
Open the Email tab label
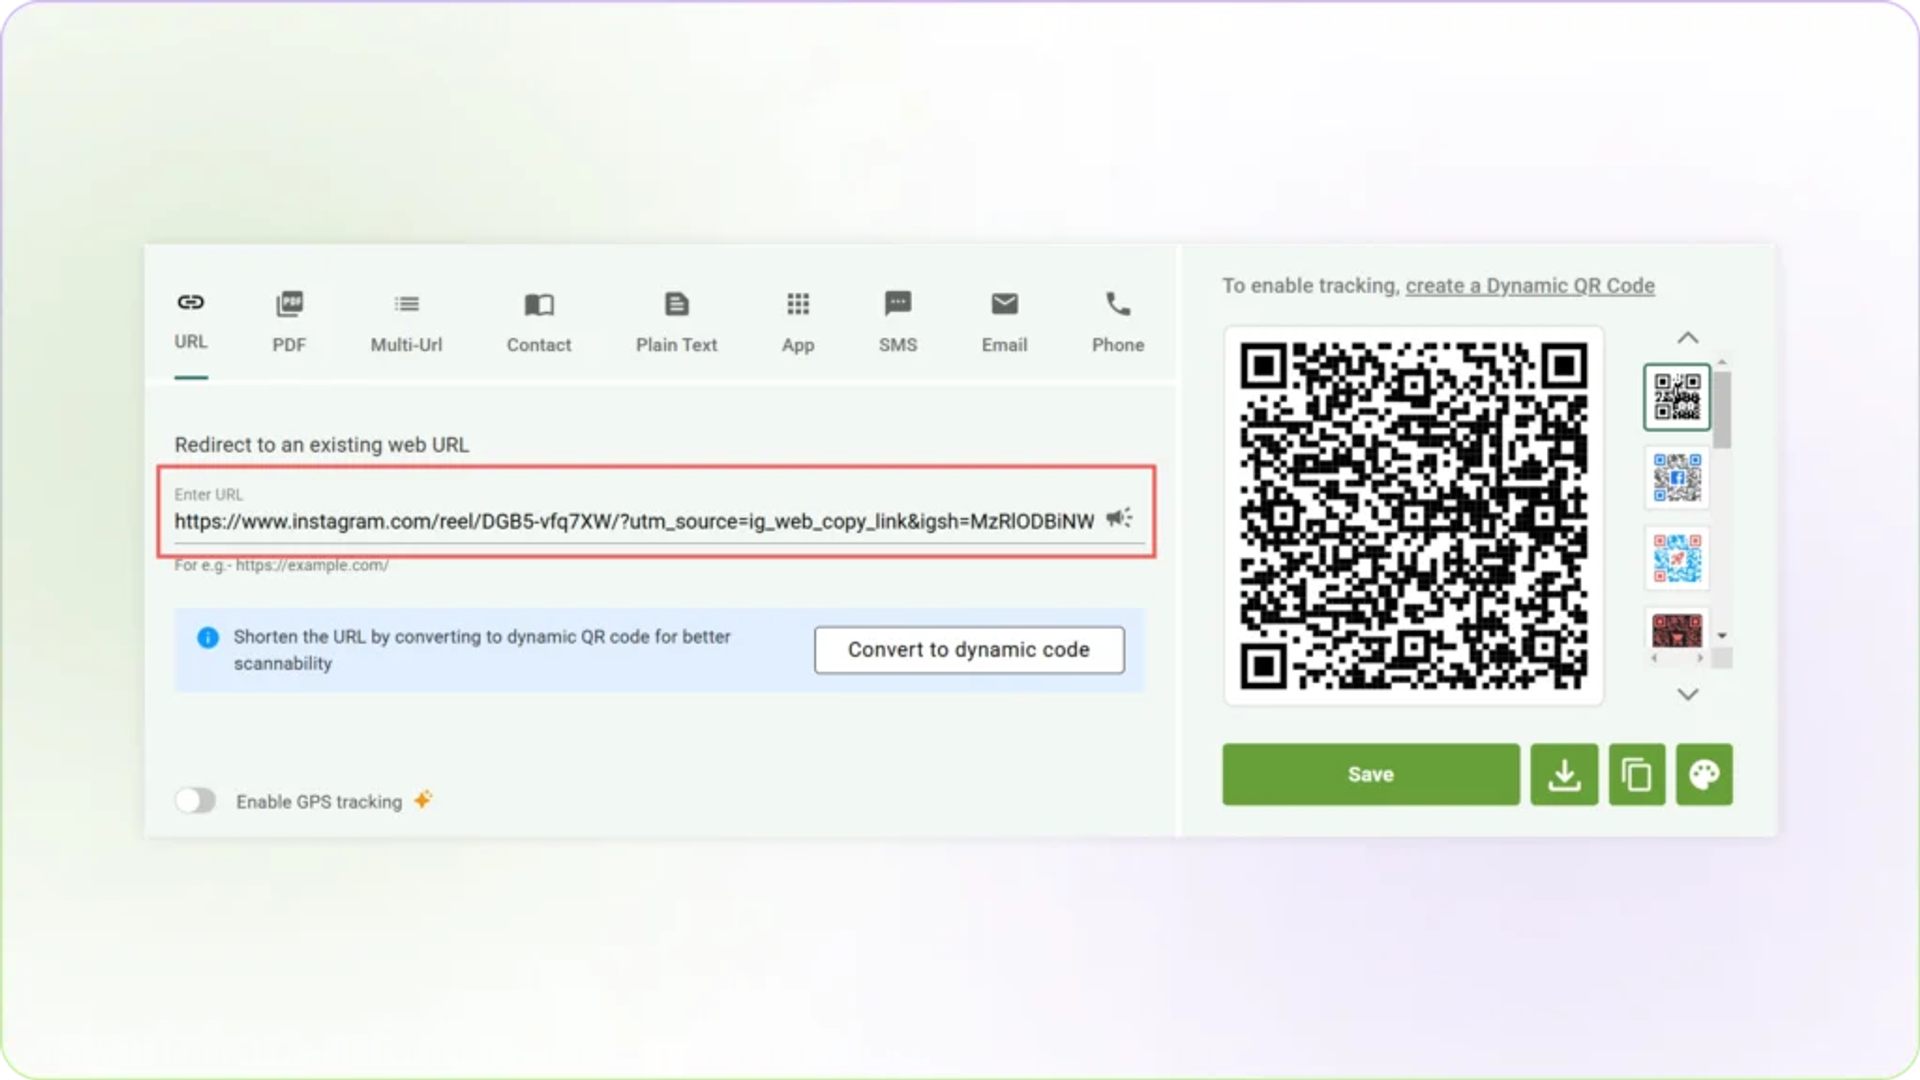click(1004, 345)
